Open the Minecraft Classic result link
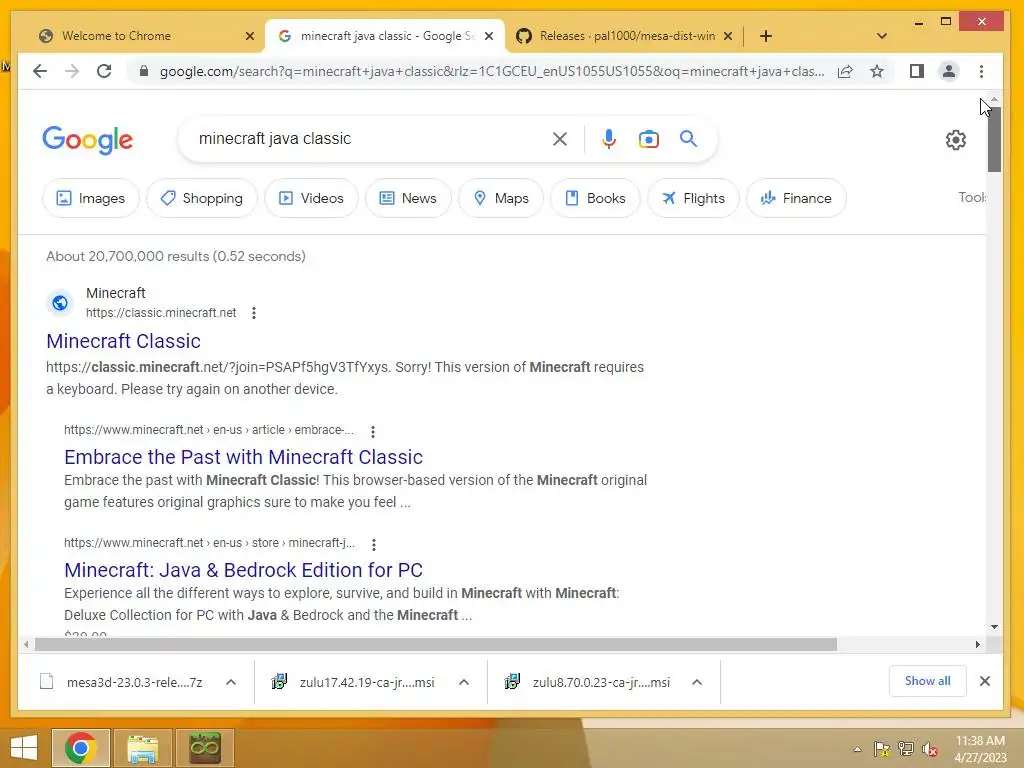 tap(123, 341)
